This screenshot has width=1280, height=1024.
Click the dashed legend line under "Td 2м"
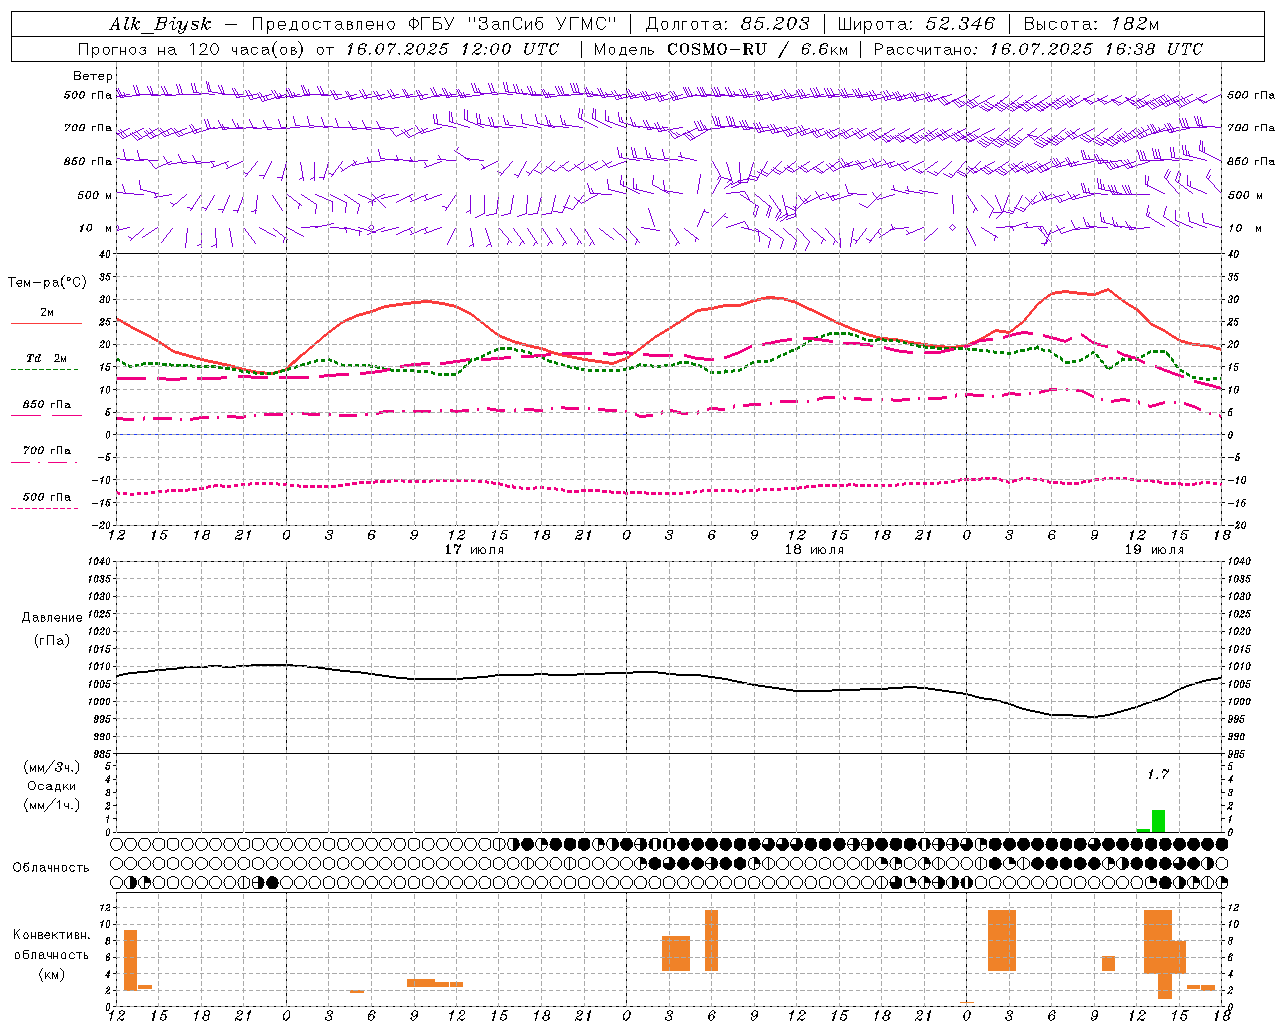tap(44, 370)
